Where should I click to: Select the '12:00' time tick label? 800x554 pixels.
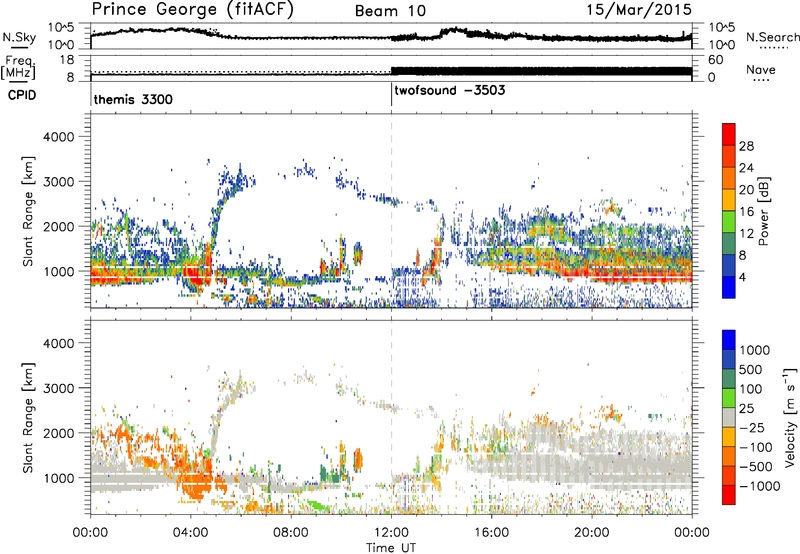[391, 533]
